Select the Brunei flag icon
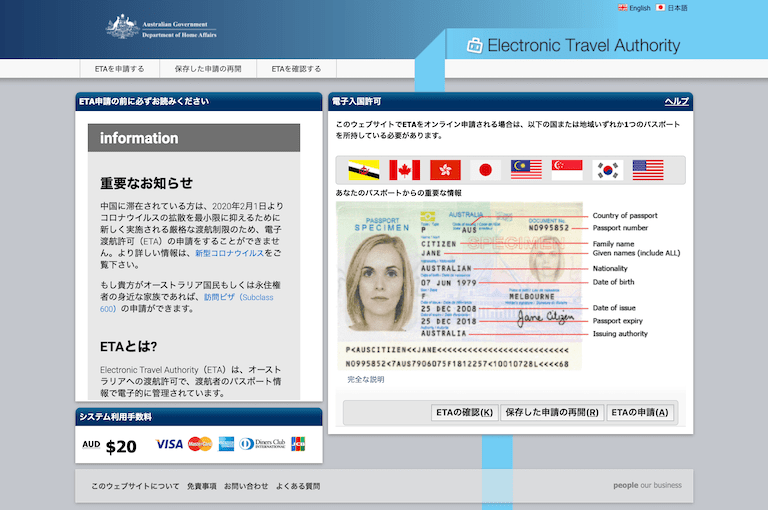 point(363,170)
